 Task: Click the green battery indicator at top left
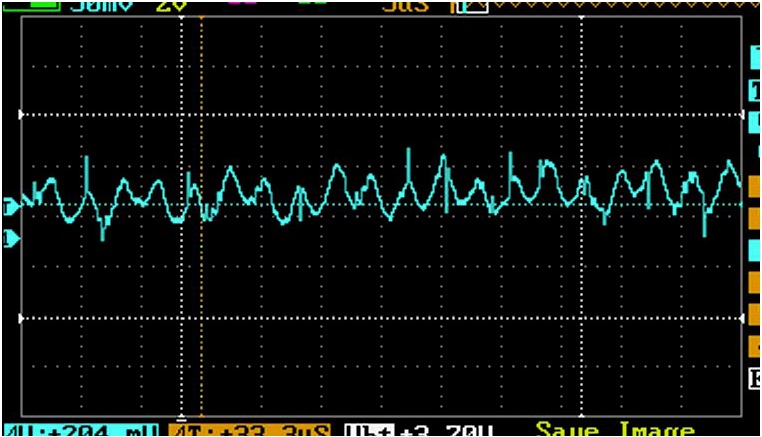pos(30,4)
